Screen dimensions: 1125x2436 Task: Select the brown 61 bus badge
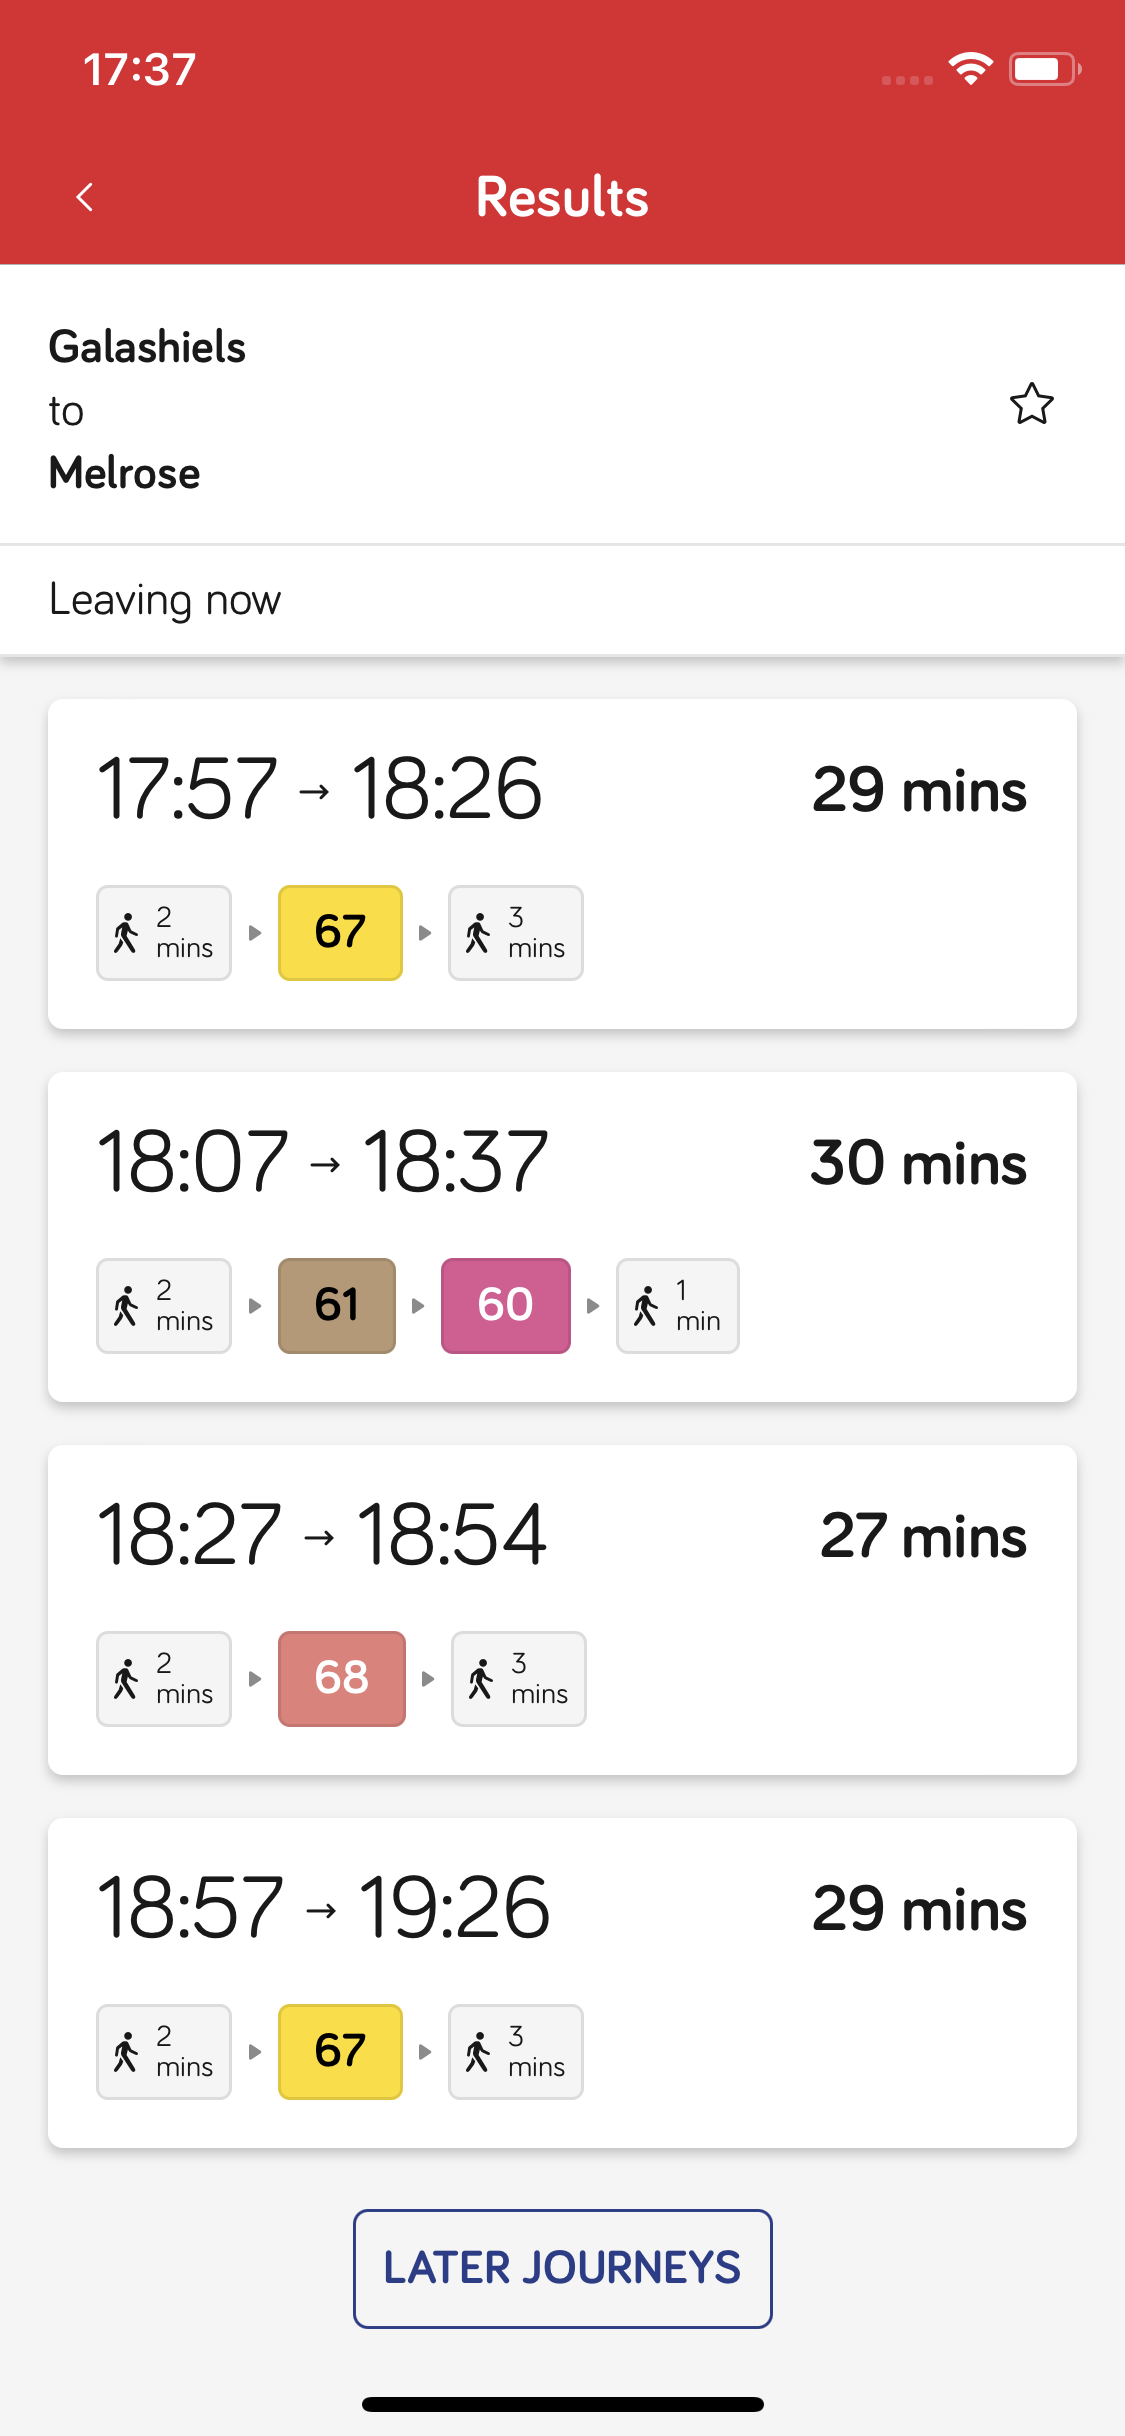pos(337,1305)
